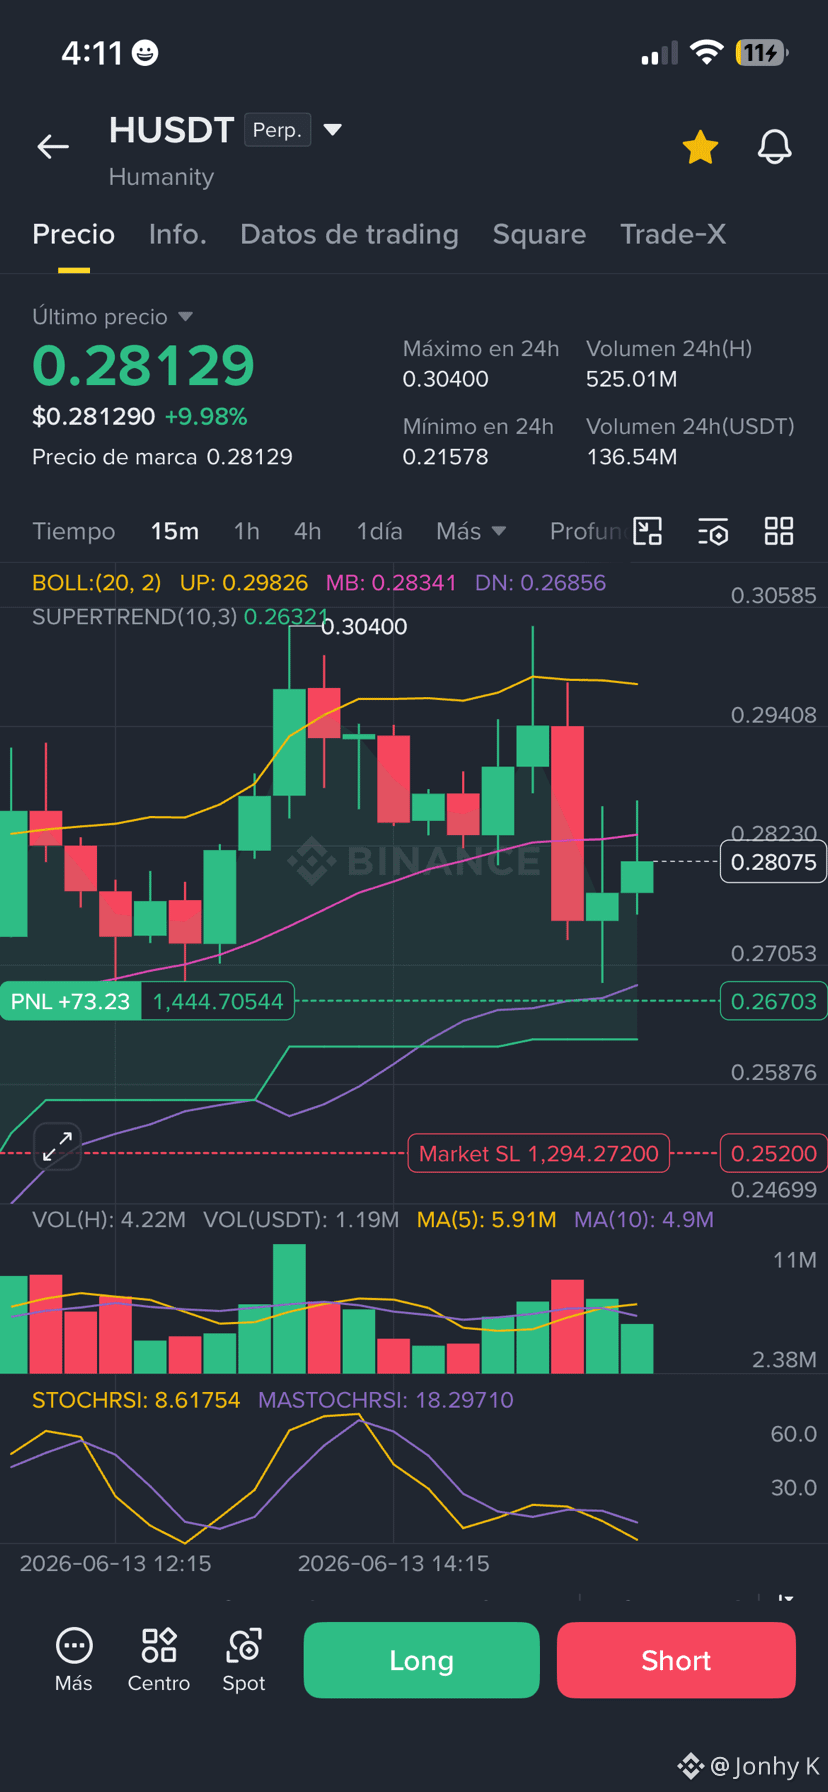Image resolution: width=828 pixels, height=1792 pixels.
Task: Switch to the Precio tab
Action: tap(73, 234)
